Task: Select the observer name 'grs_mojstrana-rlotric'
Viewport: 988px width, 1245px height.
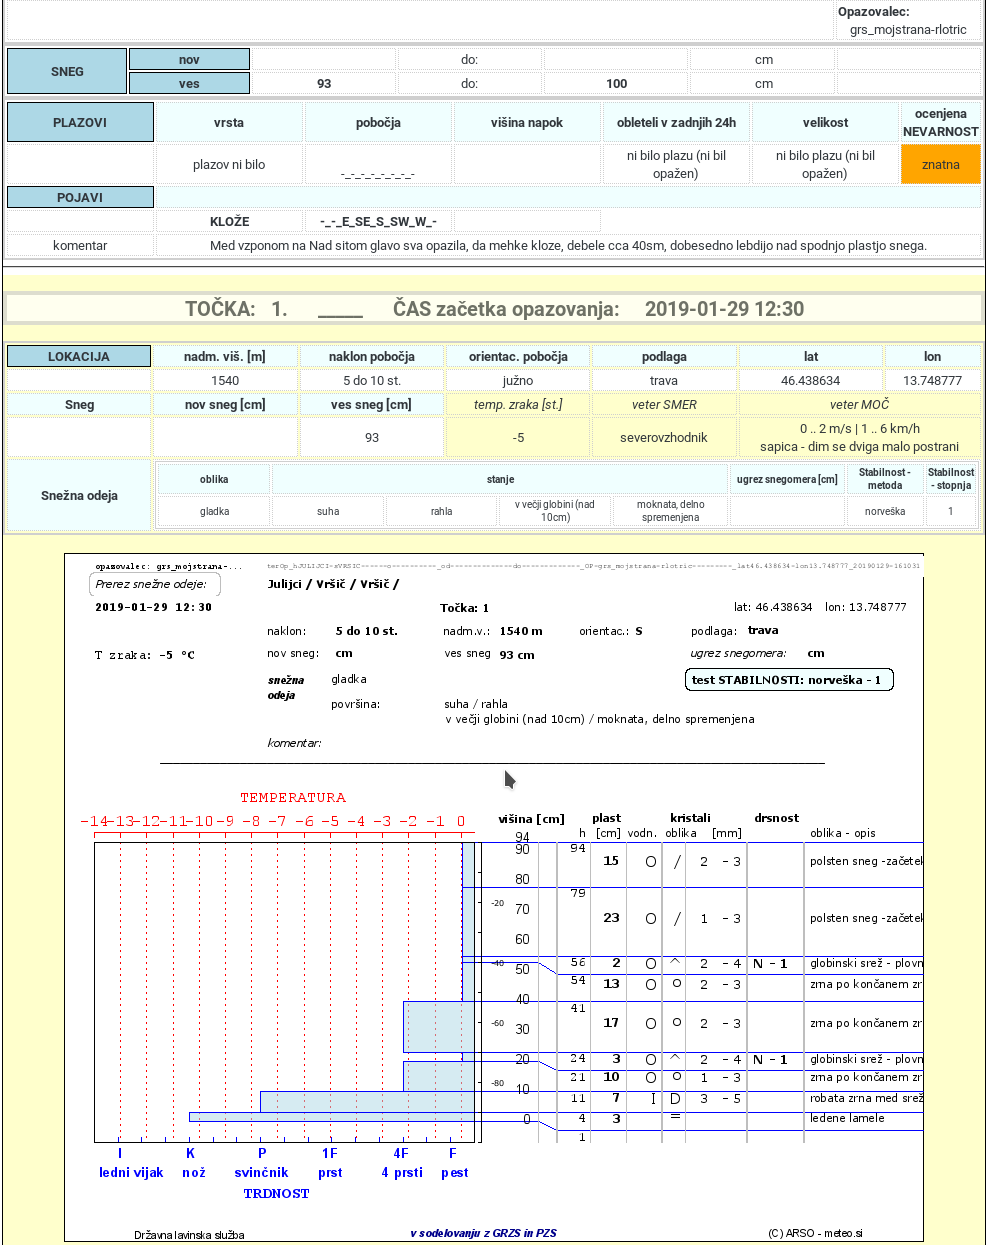Action: (x=908, y=29)
